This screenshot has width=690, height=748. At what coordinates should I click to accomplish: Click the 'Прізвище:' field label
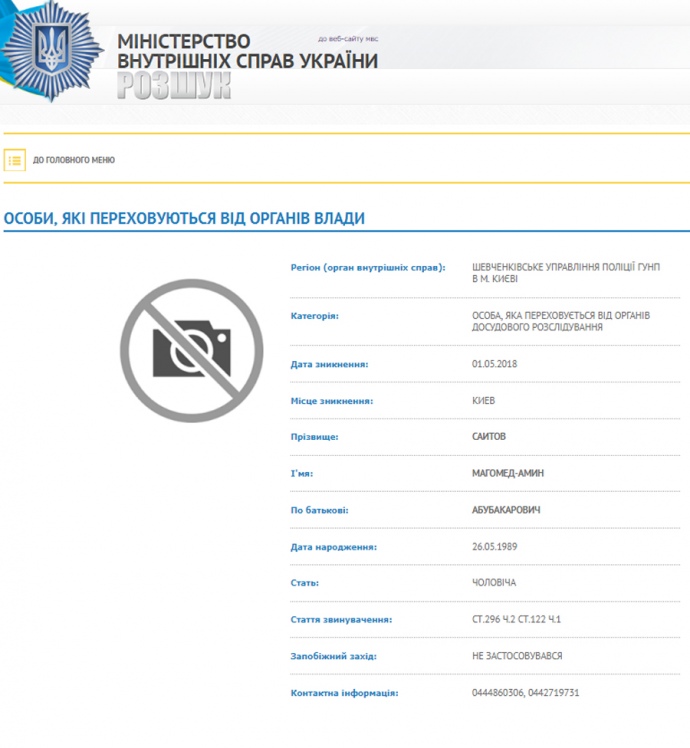pos(315,437)
